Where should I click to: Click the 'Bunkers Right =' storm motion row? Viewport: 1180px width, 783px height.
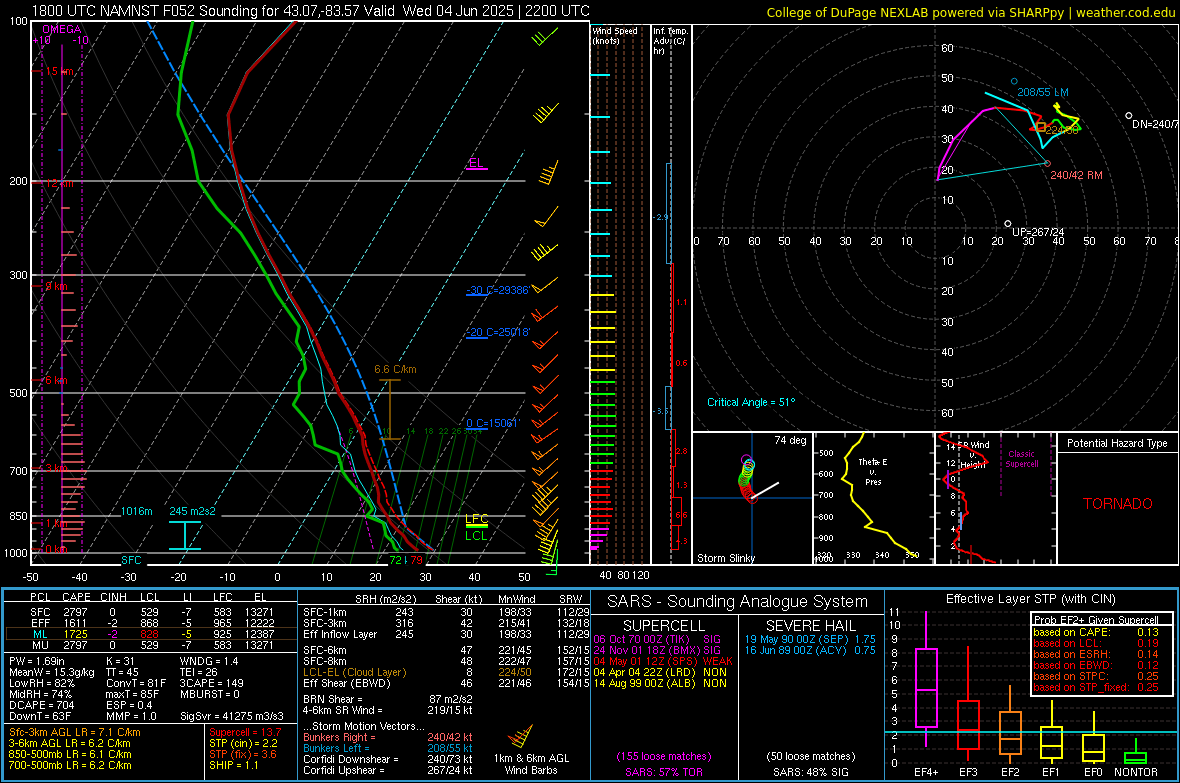(x=388, y=738)
